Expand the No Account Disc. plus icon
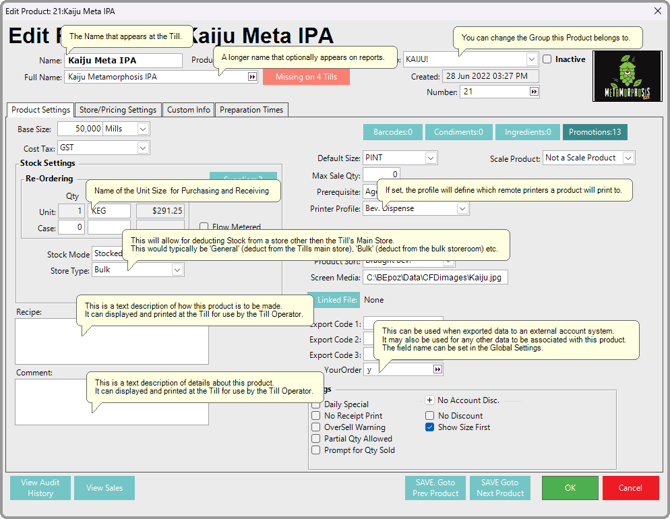 [x=430, y=399]
